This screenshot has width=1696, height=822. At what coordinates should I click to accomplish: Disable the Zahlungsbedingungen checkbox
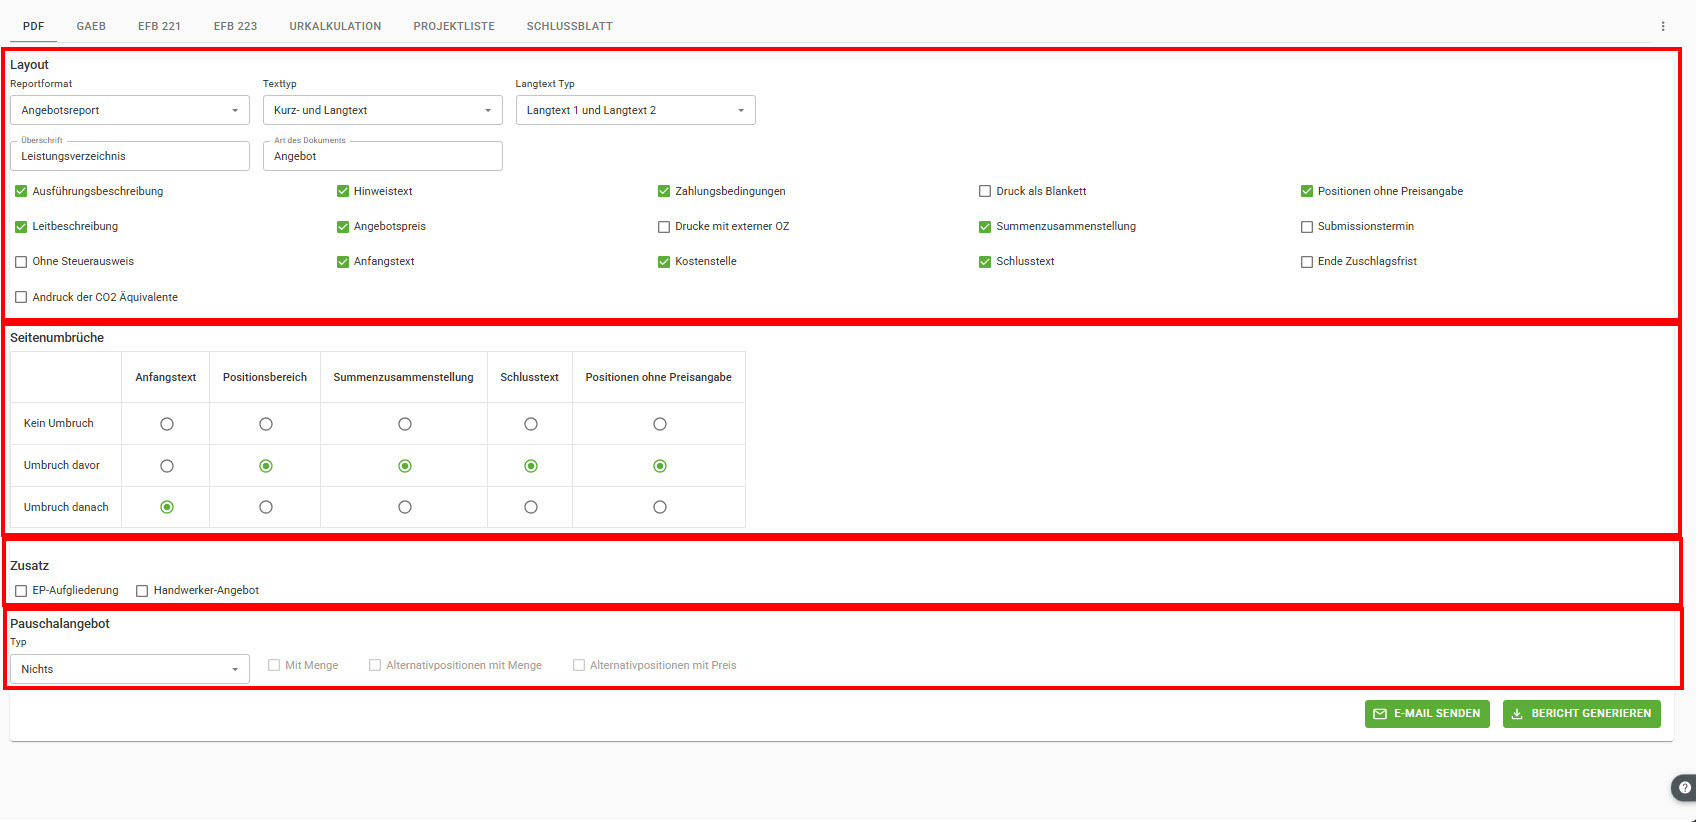[x=664, y=191]
